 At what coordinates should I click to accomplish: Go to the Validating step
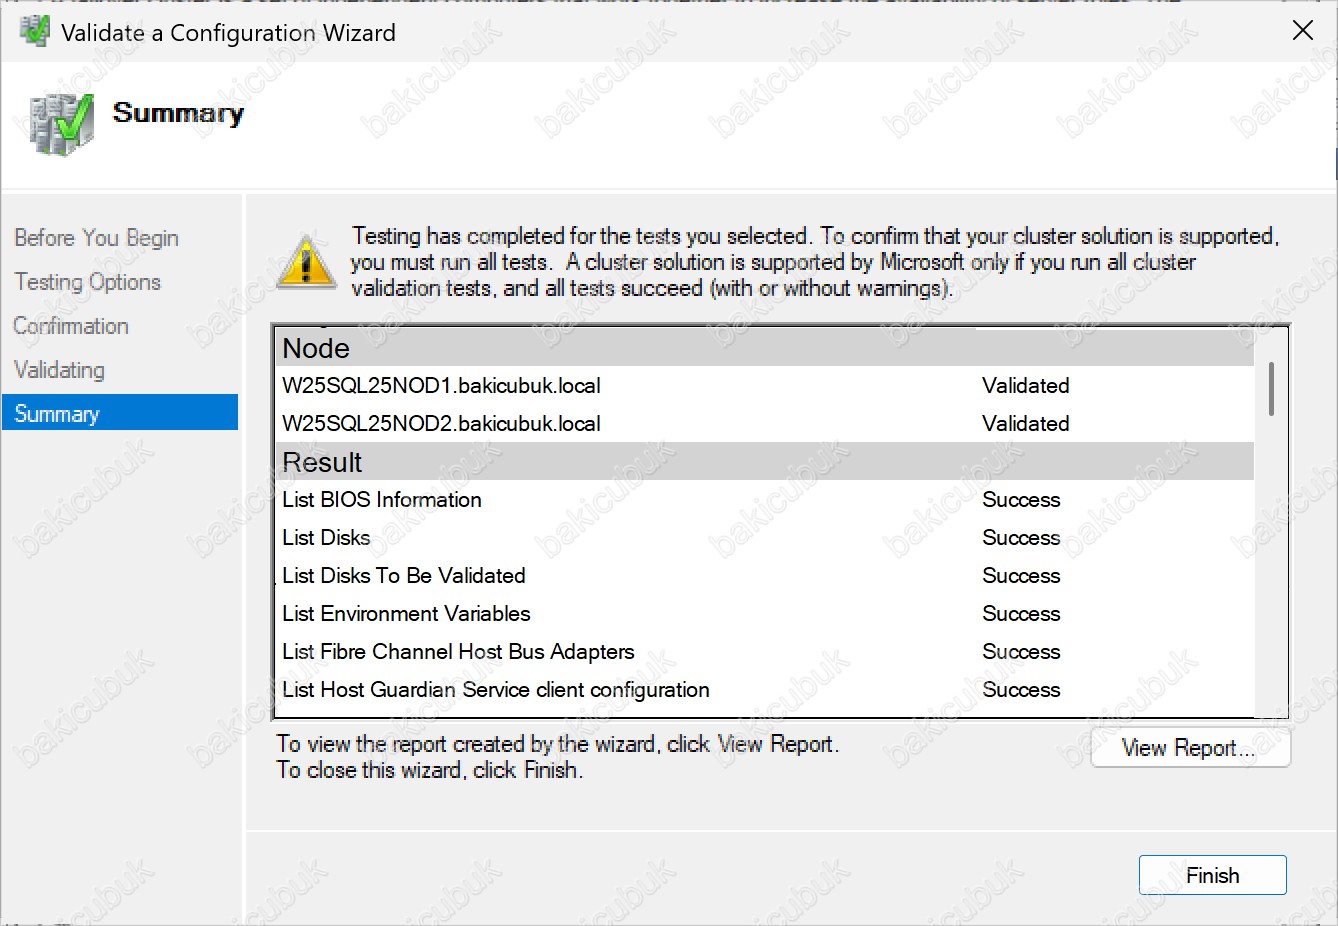(59, 370)
